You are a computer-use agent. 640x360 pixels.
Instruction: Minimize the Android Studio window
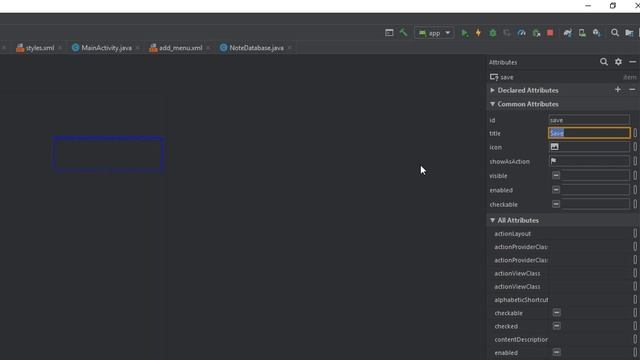coord(588,6)
